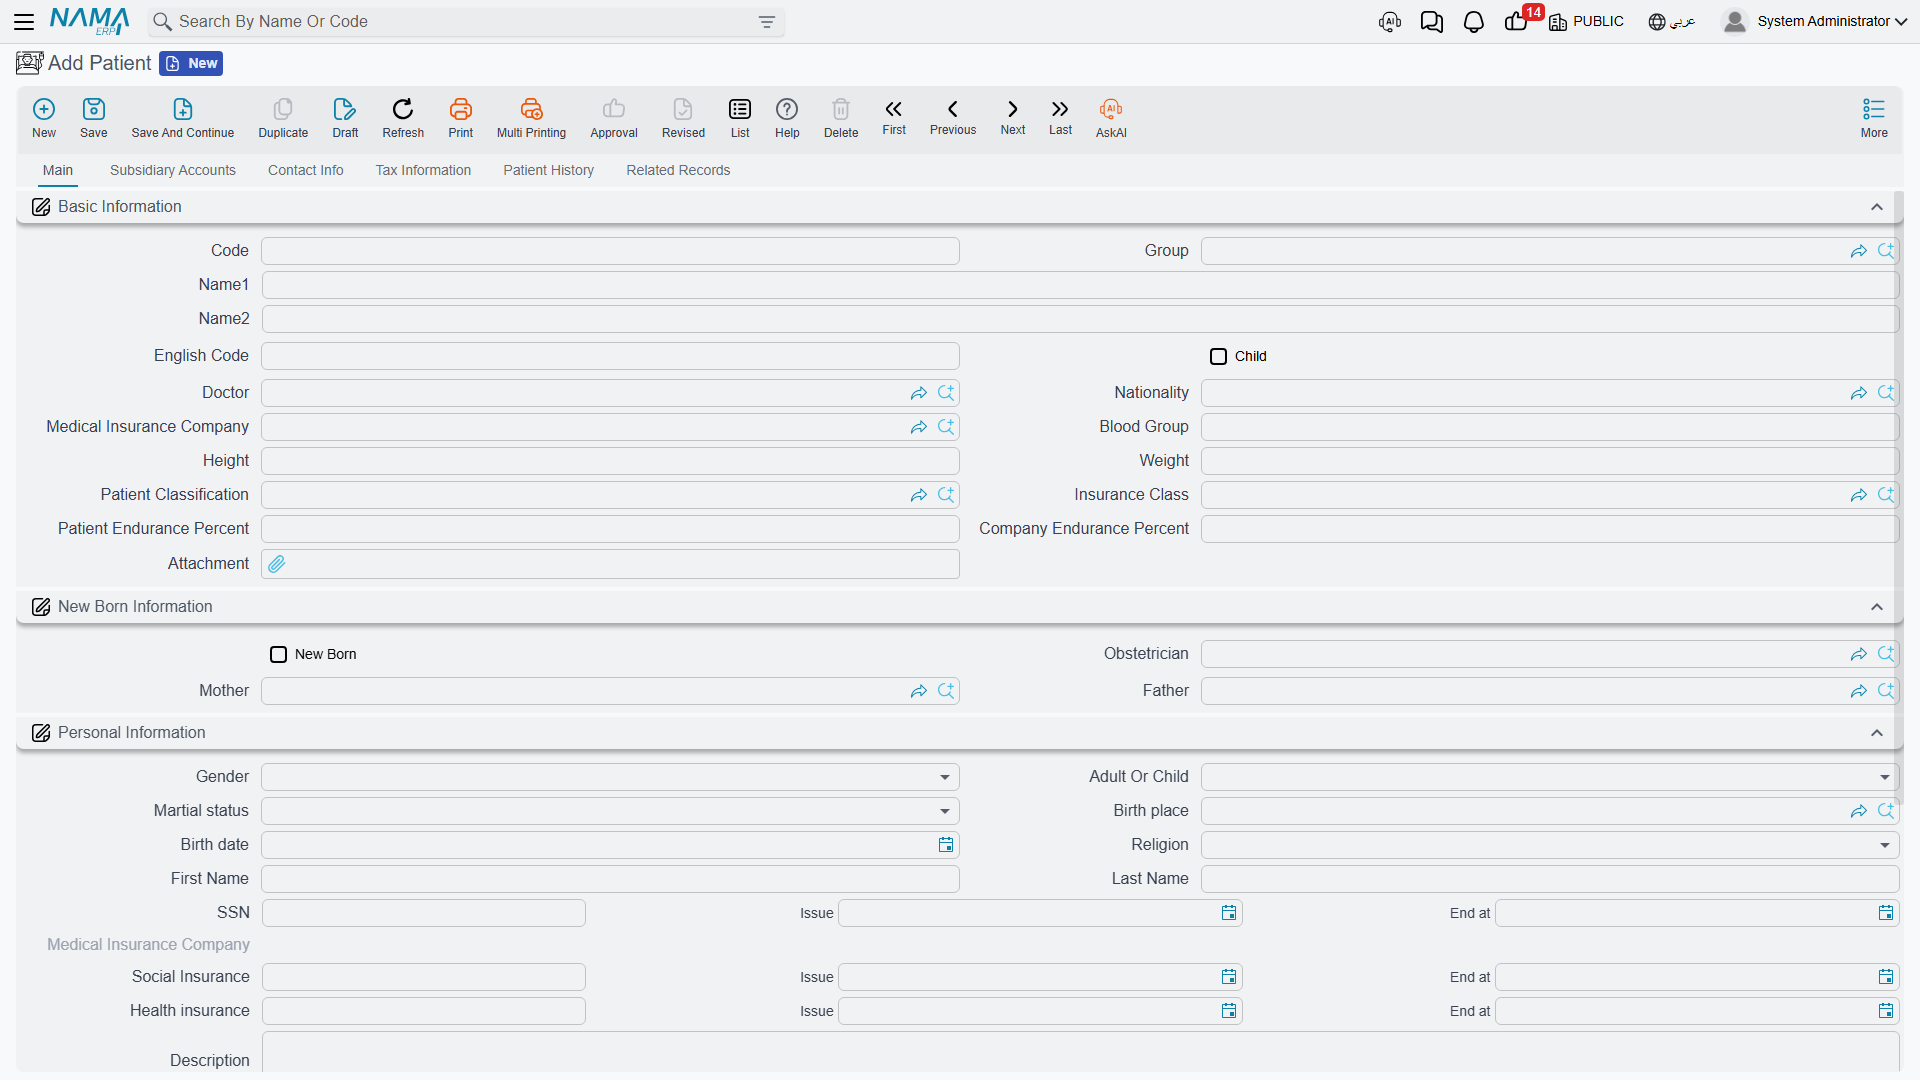Open Help
The image size is (1920, 1080).
pyautogui.click(x=787, y=118)
